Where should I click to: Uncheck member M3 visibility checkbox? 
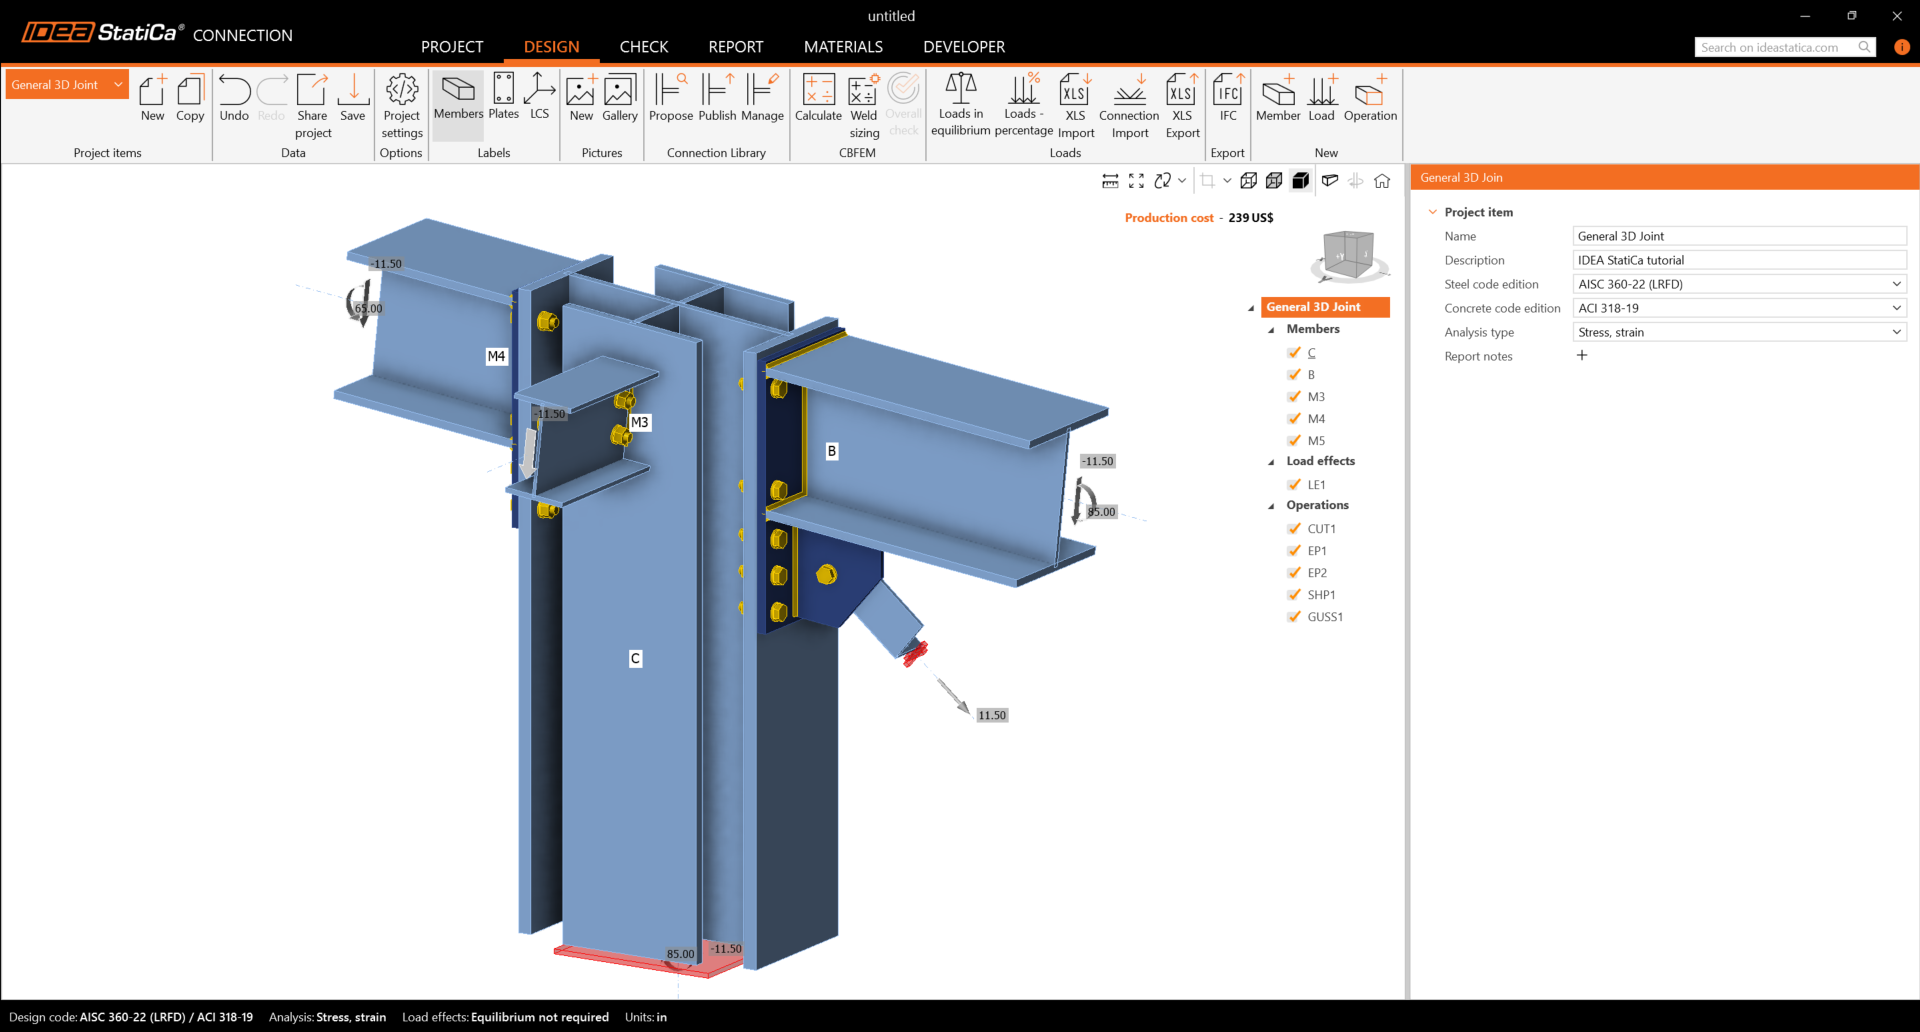point(1294,397)
